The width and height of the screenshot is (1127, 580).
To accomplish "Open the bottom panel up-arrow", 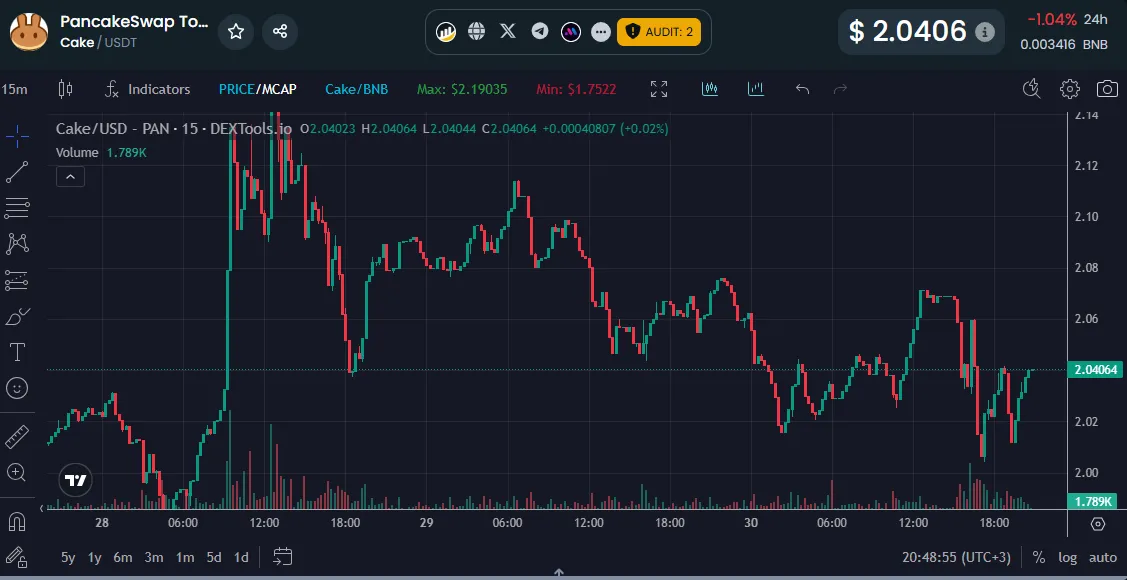I will tap(558, 574).
